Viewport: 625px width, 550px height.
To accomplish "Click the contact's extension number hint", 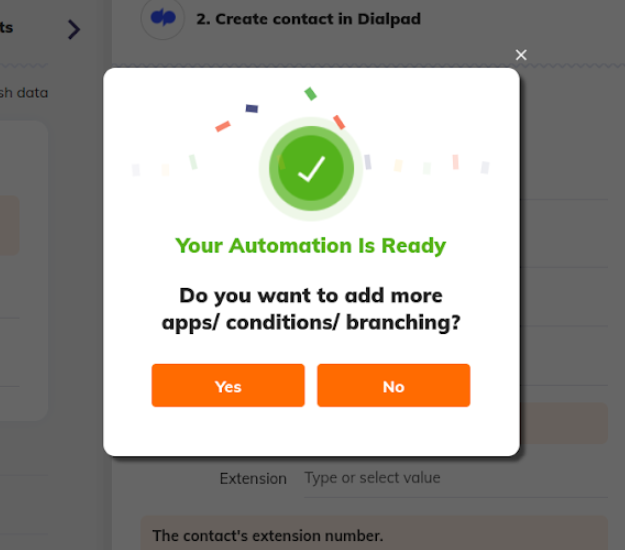I will coord(267,536).
